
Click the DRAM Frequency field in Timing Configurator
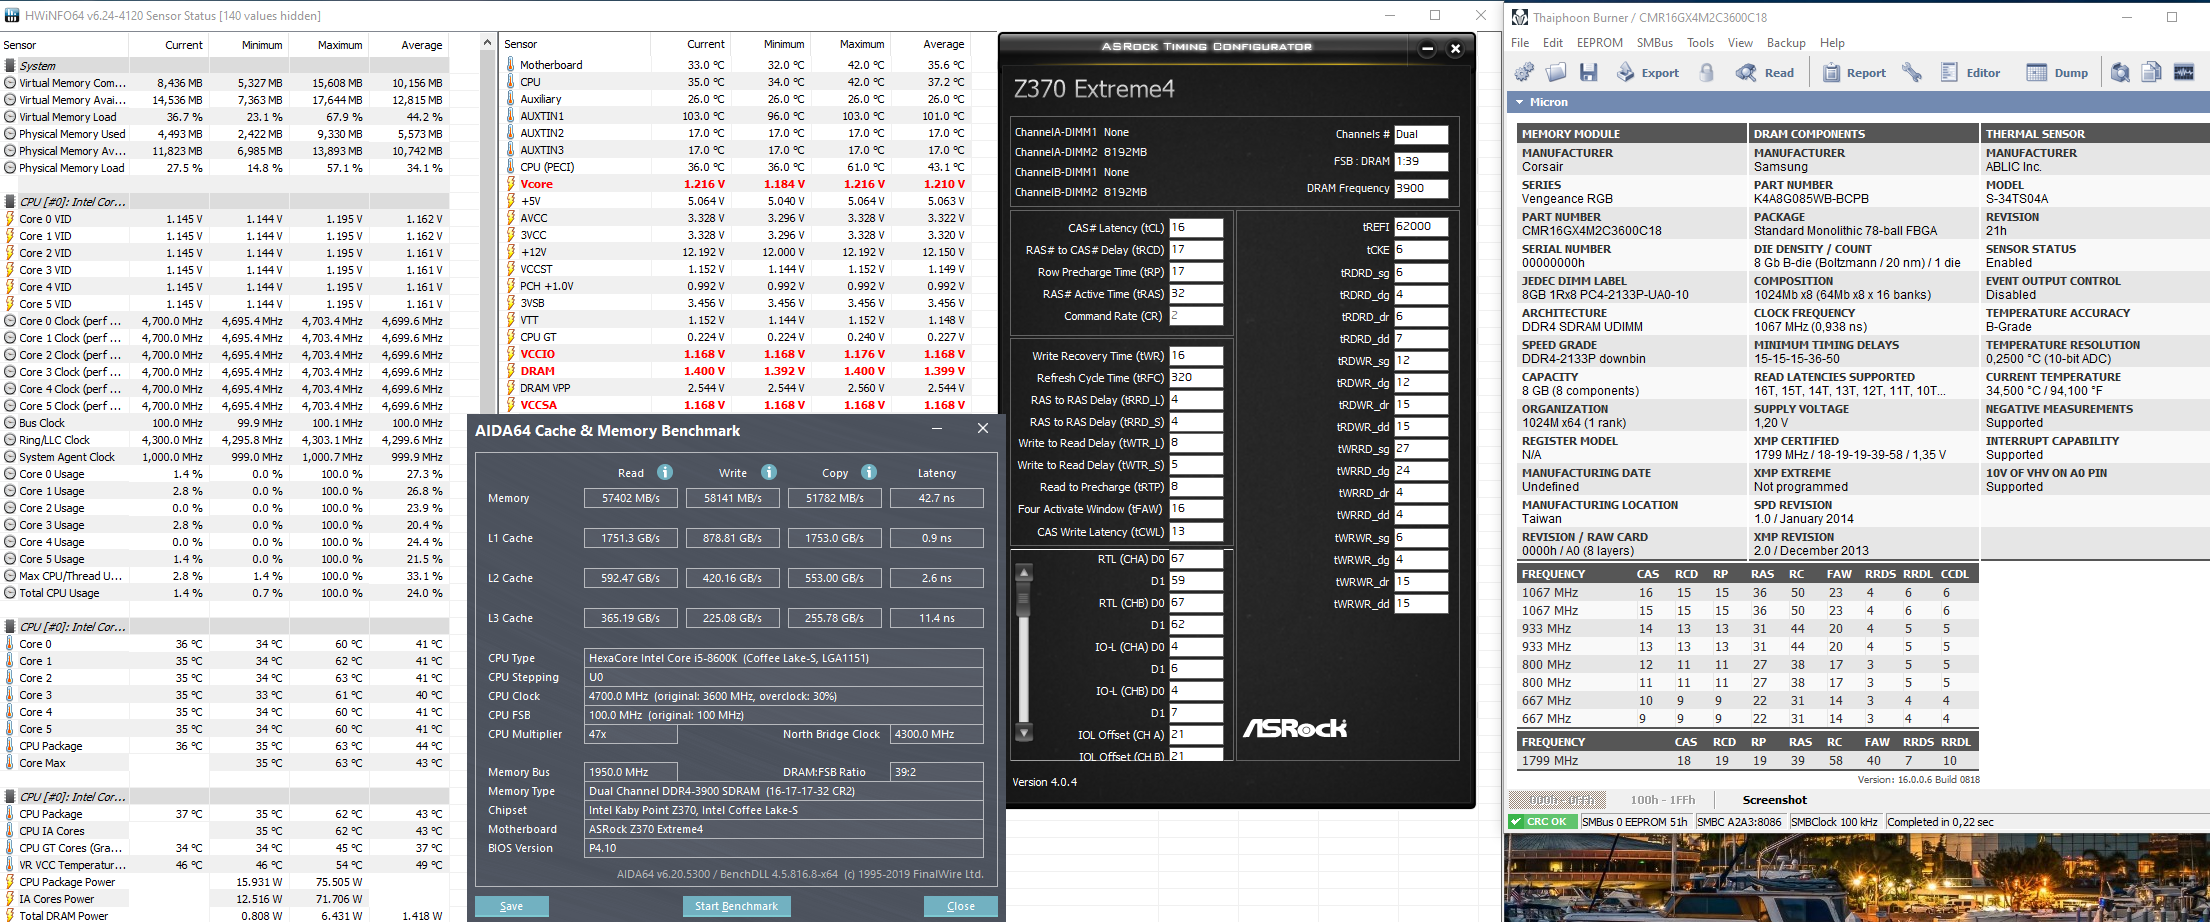(x=1421, y=188)
